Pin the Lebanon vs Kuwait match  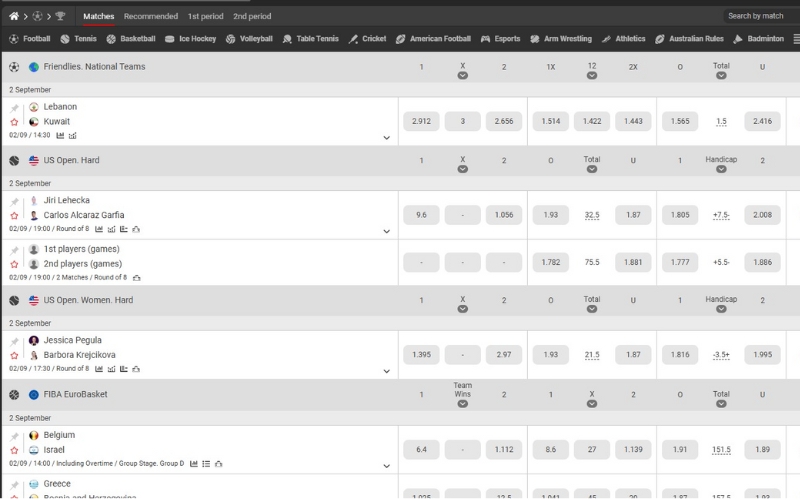click(14, 108)
